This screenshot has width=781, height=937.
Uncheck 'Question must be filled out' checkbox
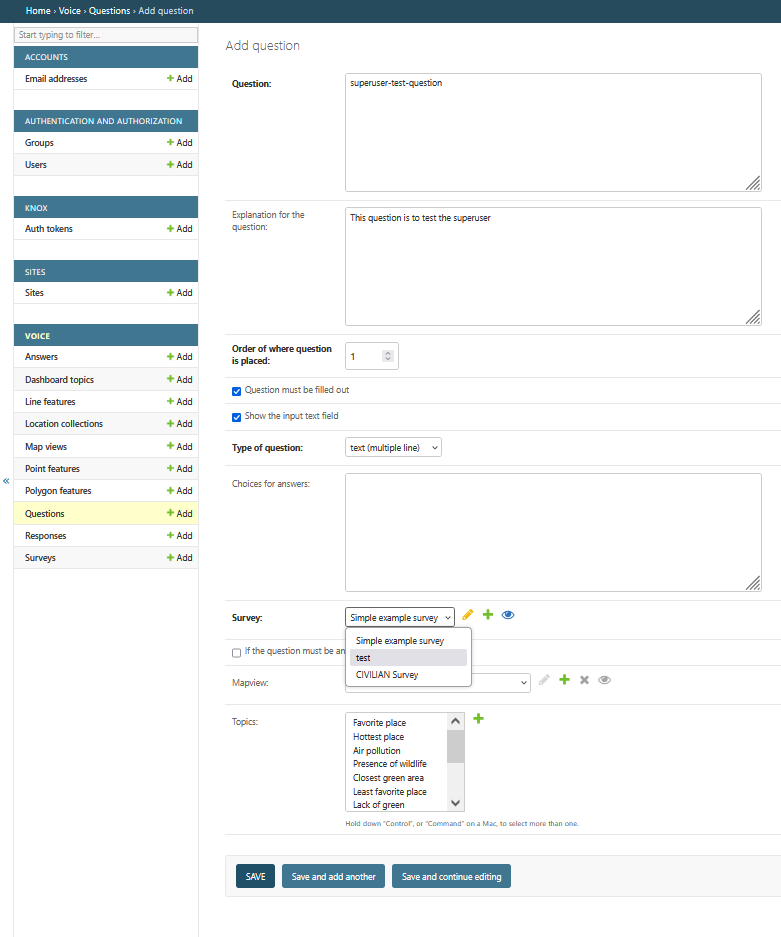point(237,391)
